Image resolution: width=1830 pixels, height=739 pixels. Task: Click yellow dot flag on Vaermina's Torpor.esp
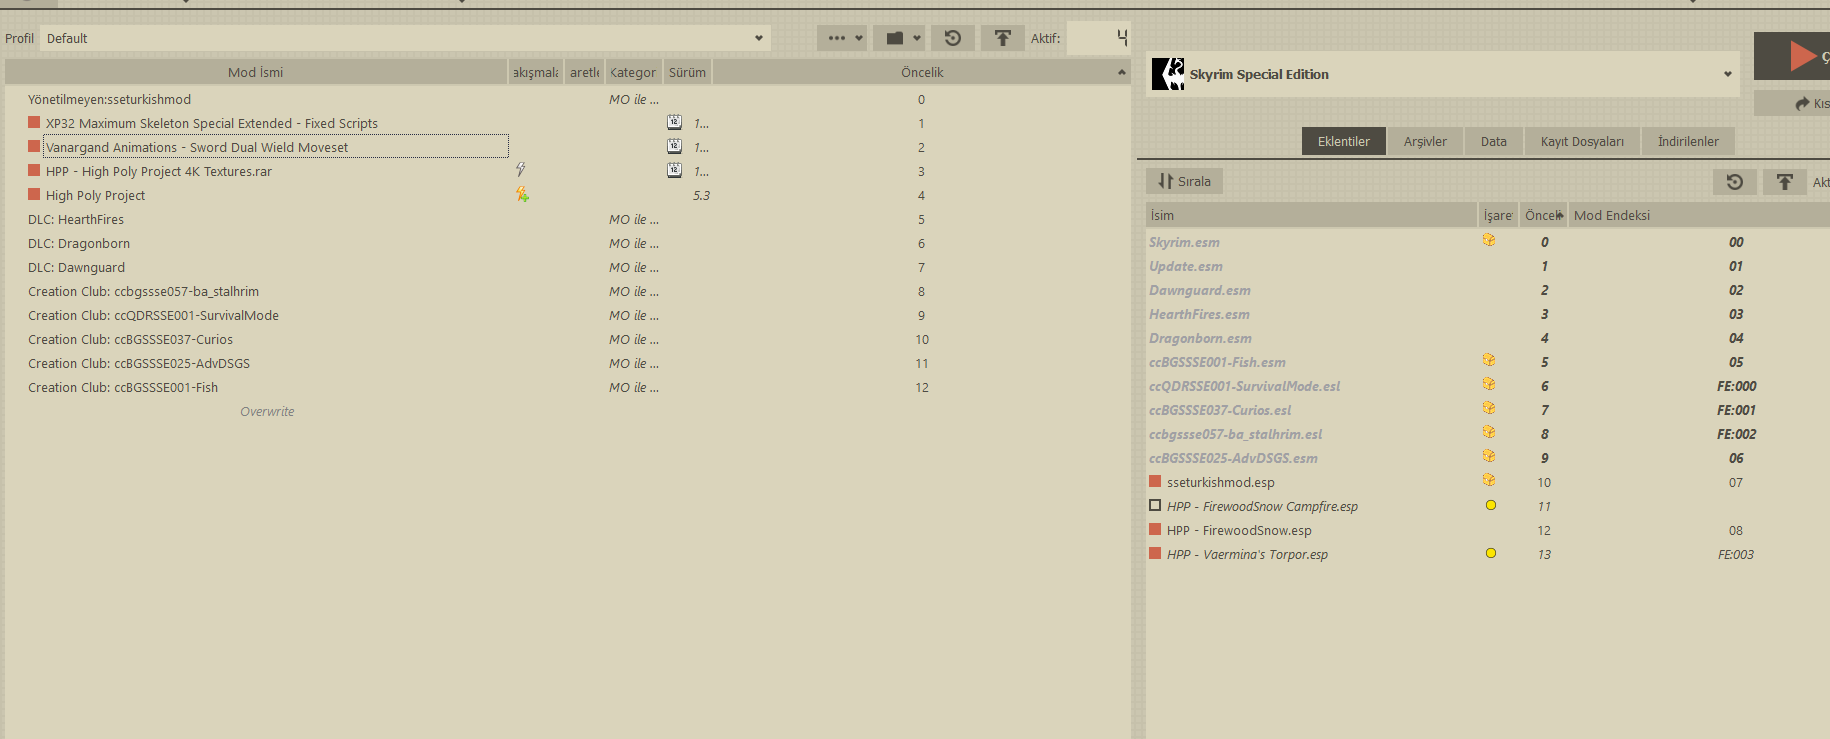point(1491,553)
